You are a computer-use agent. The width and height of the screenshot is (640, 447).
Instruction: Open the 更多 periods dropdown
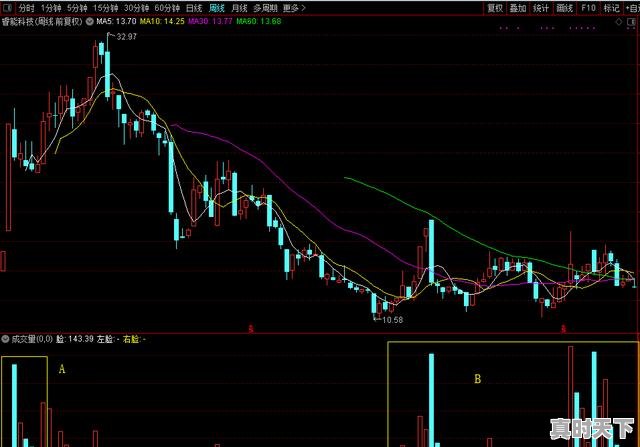pyautogui.click(x=294, y=7)
